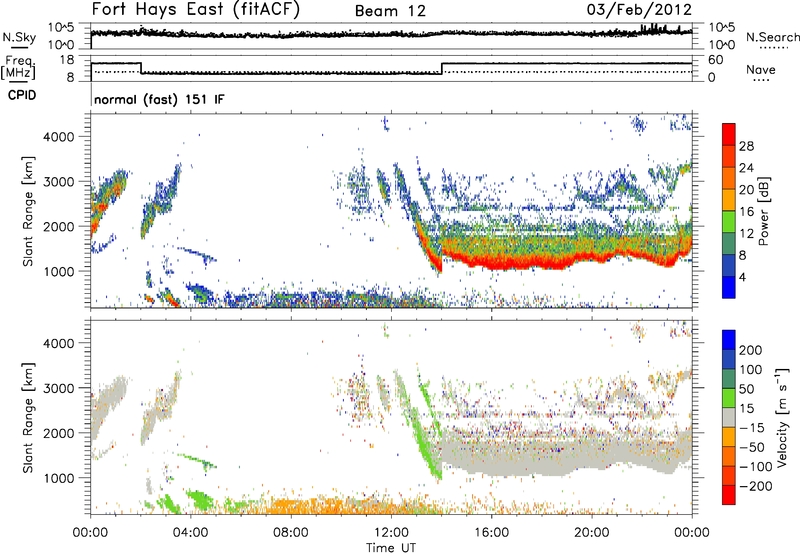Click the '04:00' time tick label
800x554 pixels.
pyautogui.click(x=191, y=533)
